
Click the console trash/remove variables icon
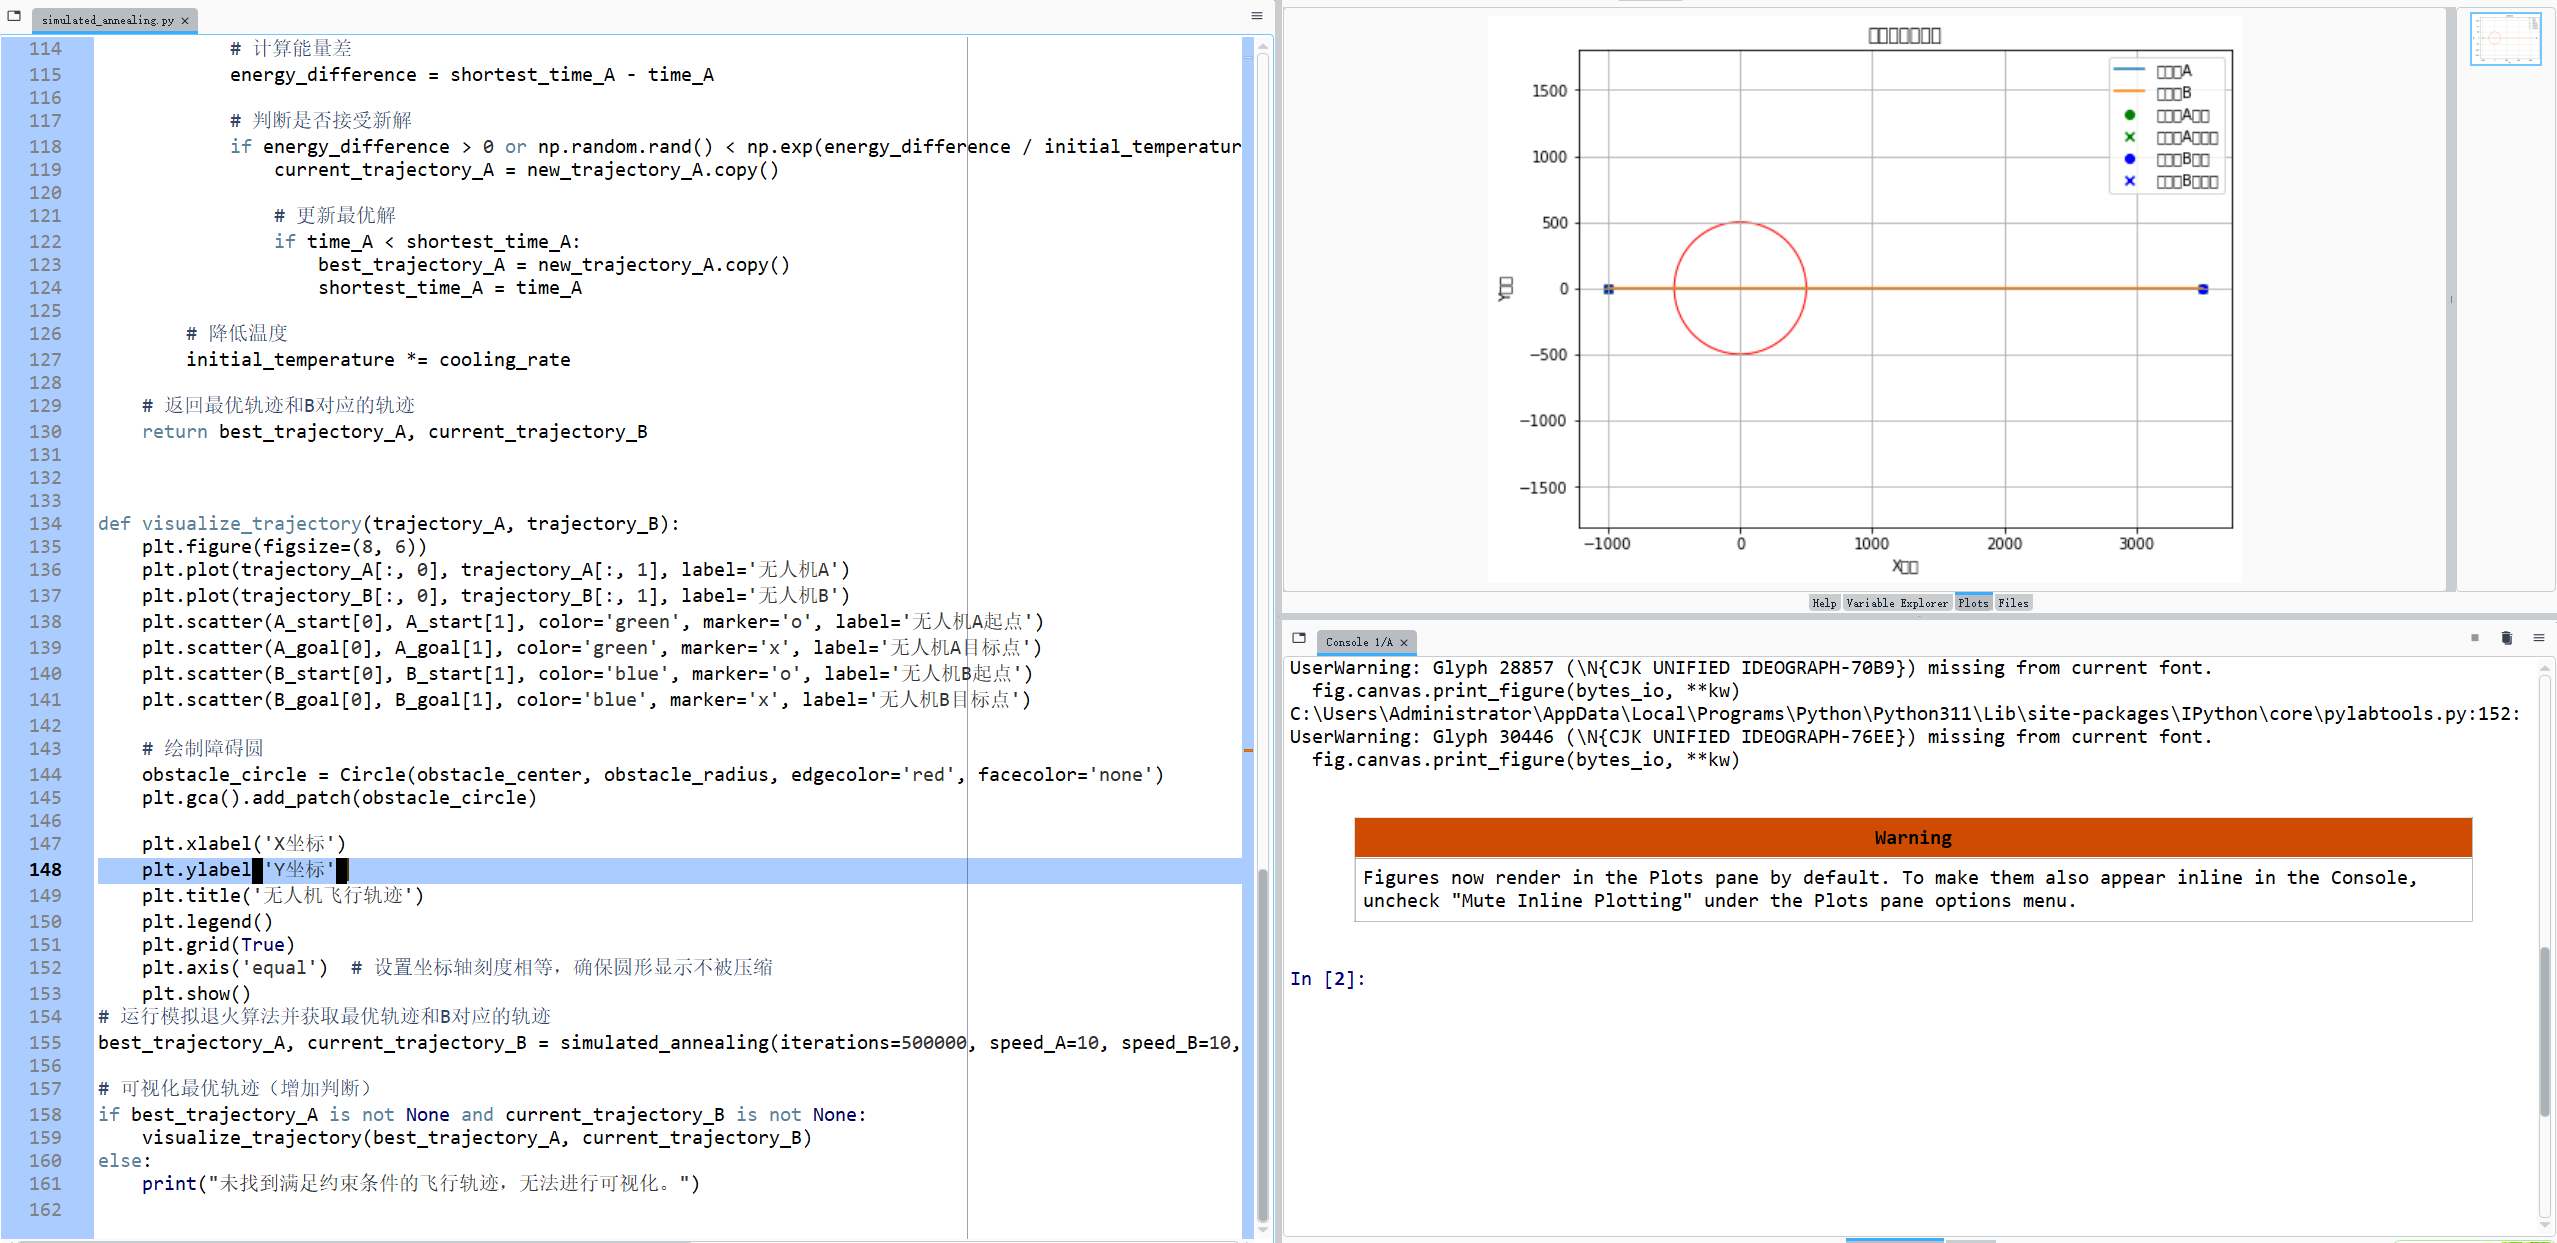coord(2507,638)
